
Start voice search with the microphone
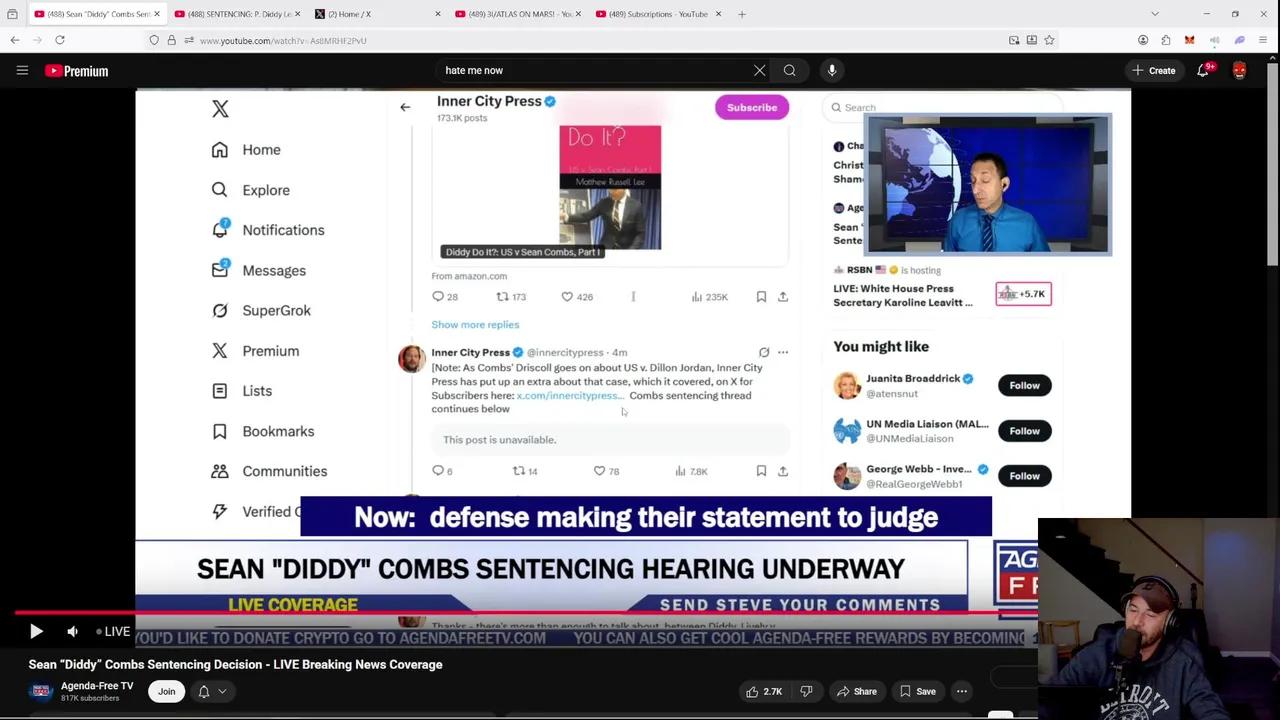[x=832, y=70]
